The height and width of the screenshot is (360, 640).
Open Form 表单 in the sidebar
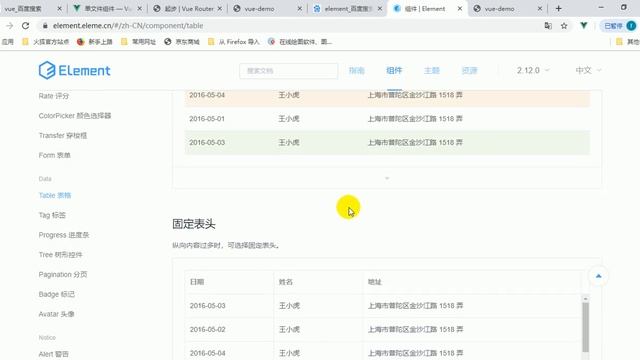(x=54, y=155)
